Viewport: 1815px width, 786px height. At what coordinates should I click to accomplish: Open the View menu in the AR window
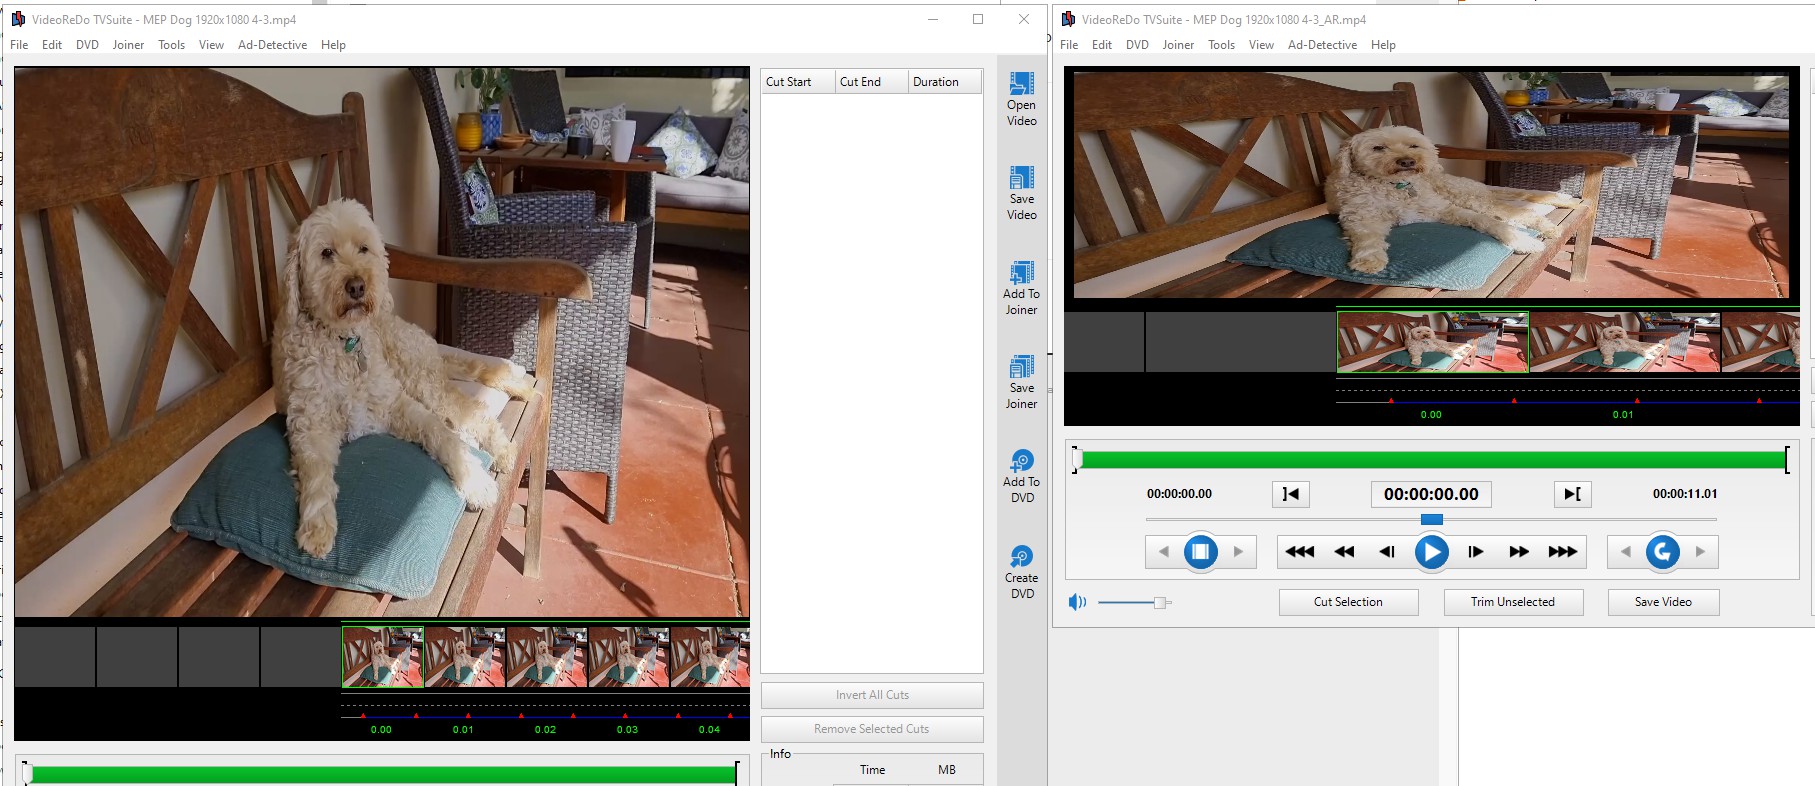click(x=1261, y=45)
